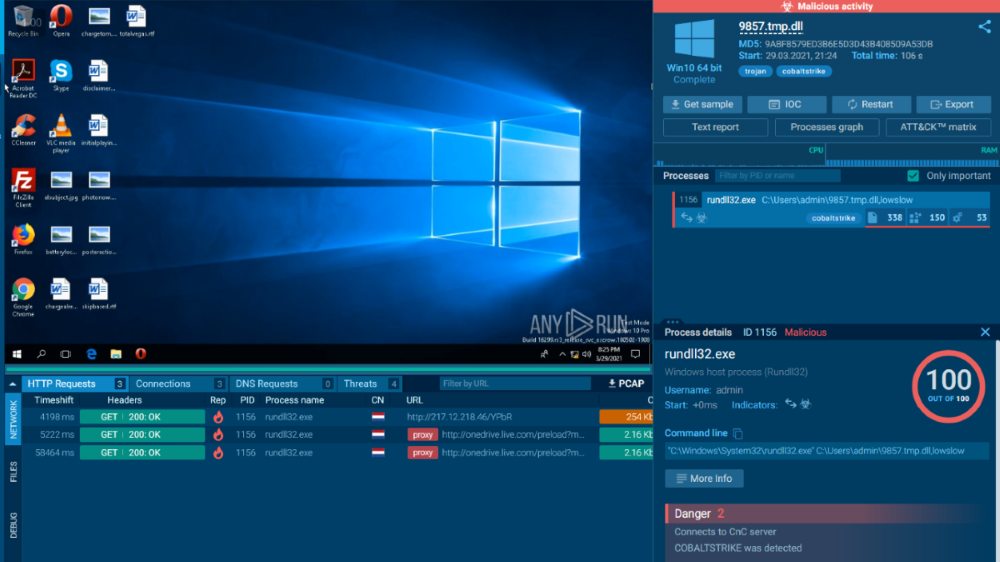Click the CPU RAM usage timeline
1000x562 pixels.
[x=827, y=156]
